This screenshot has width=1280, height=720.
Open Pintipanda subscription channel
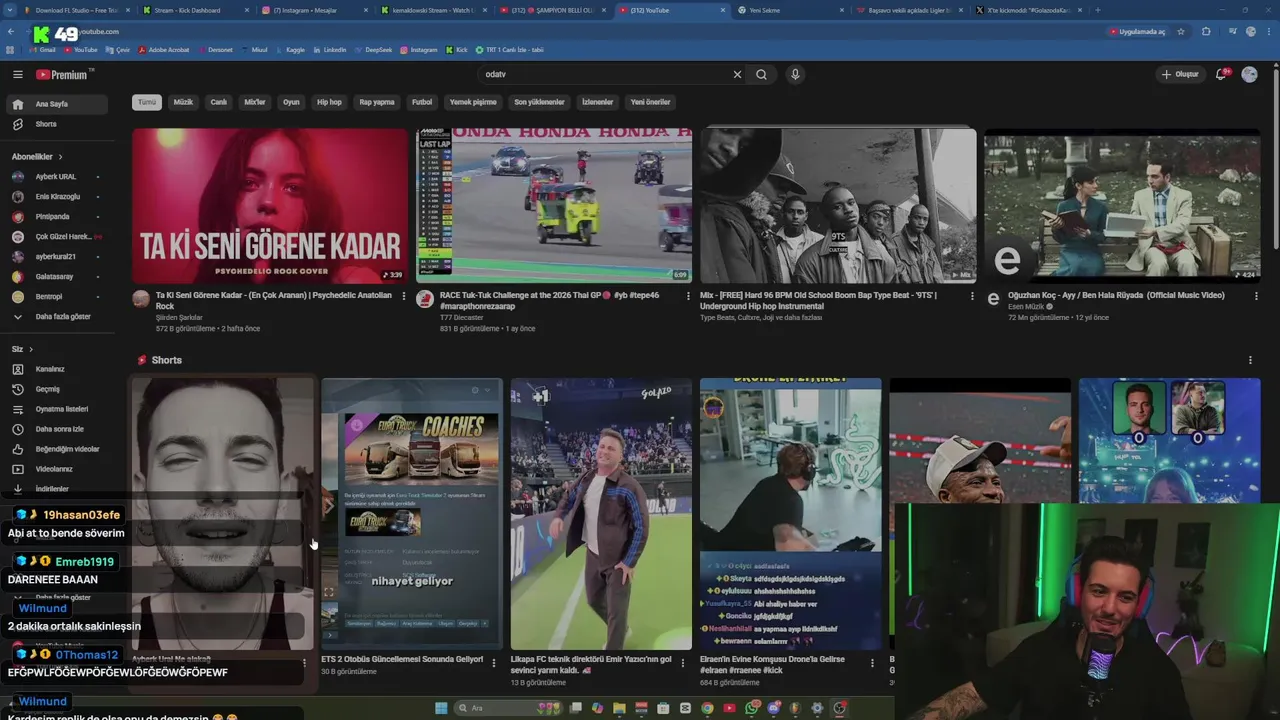(57, 216)
